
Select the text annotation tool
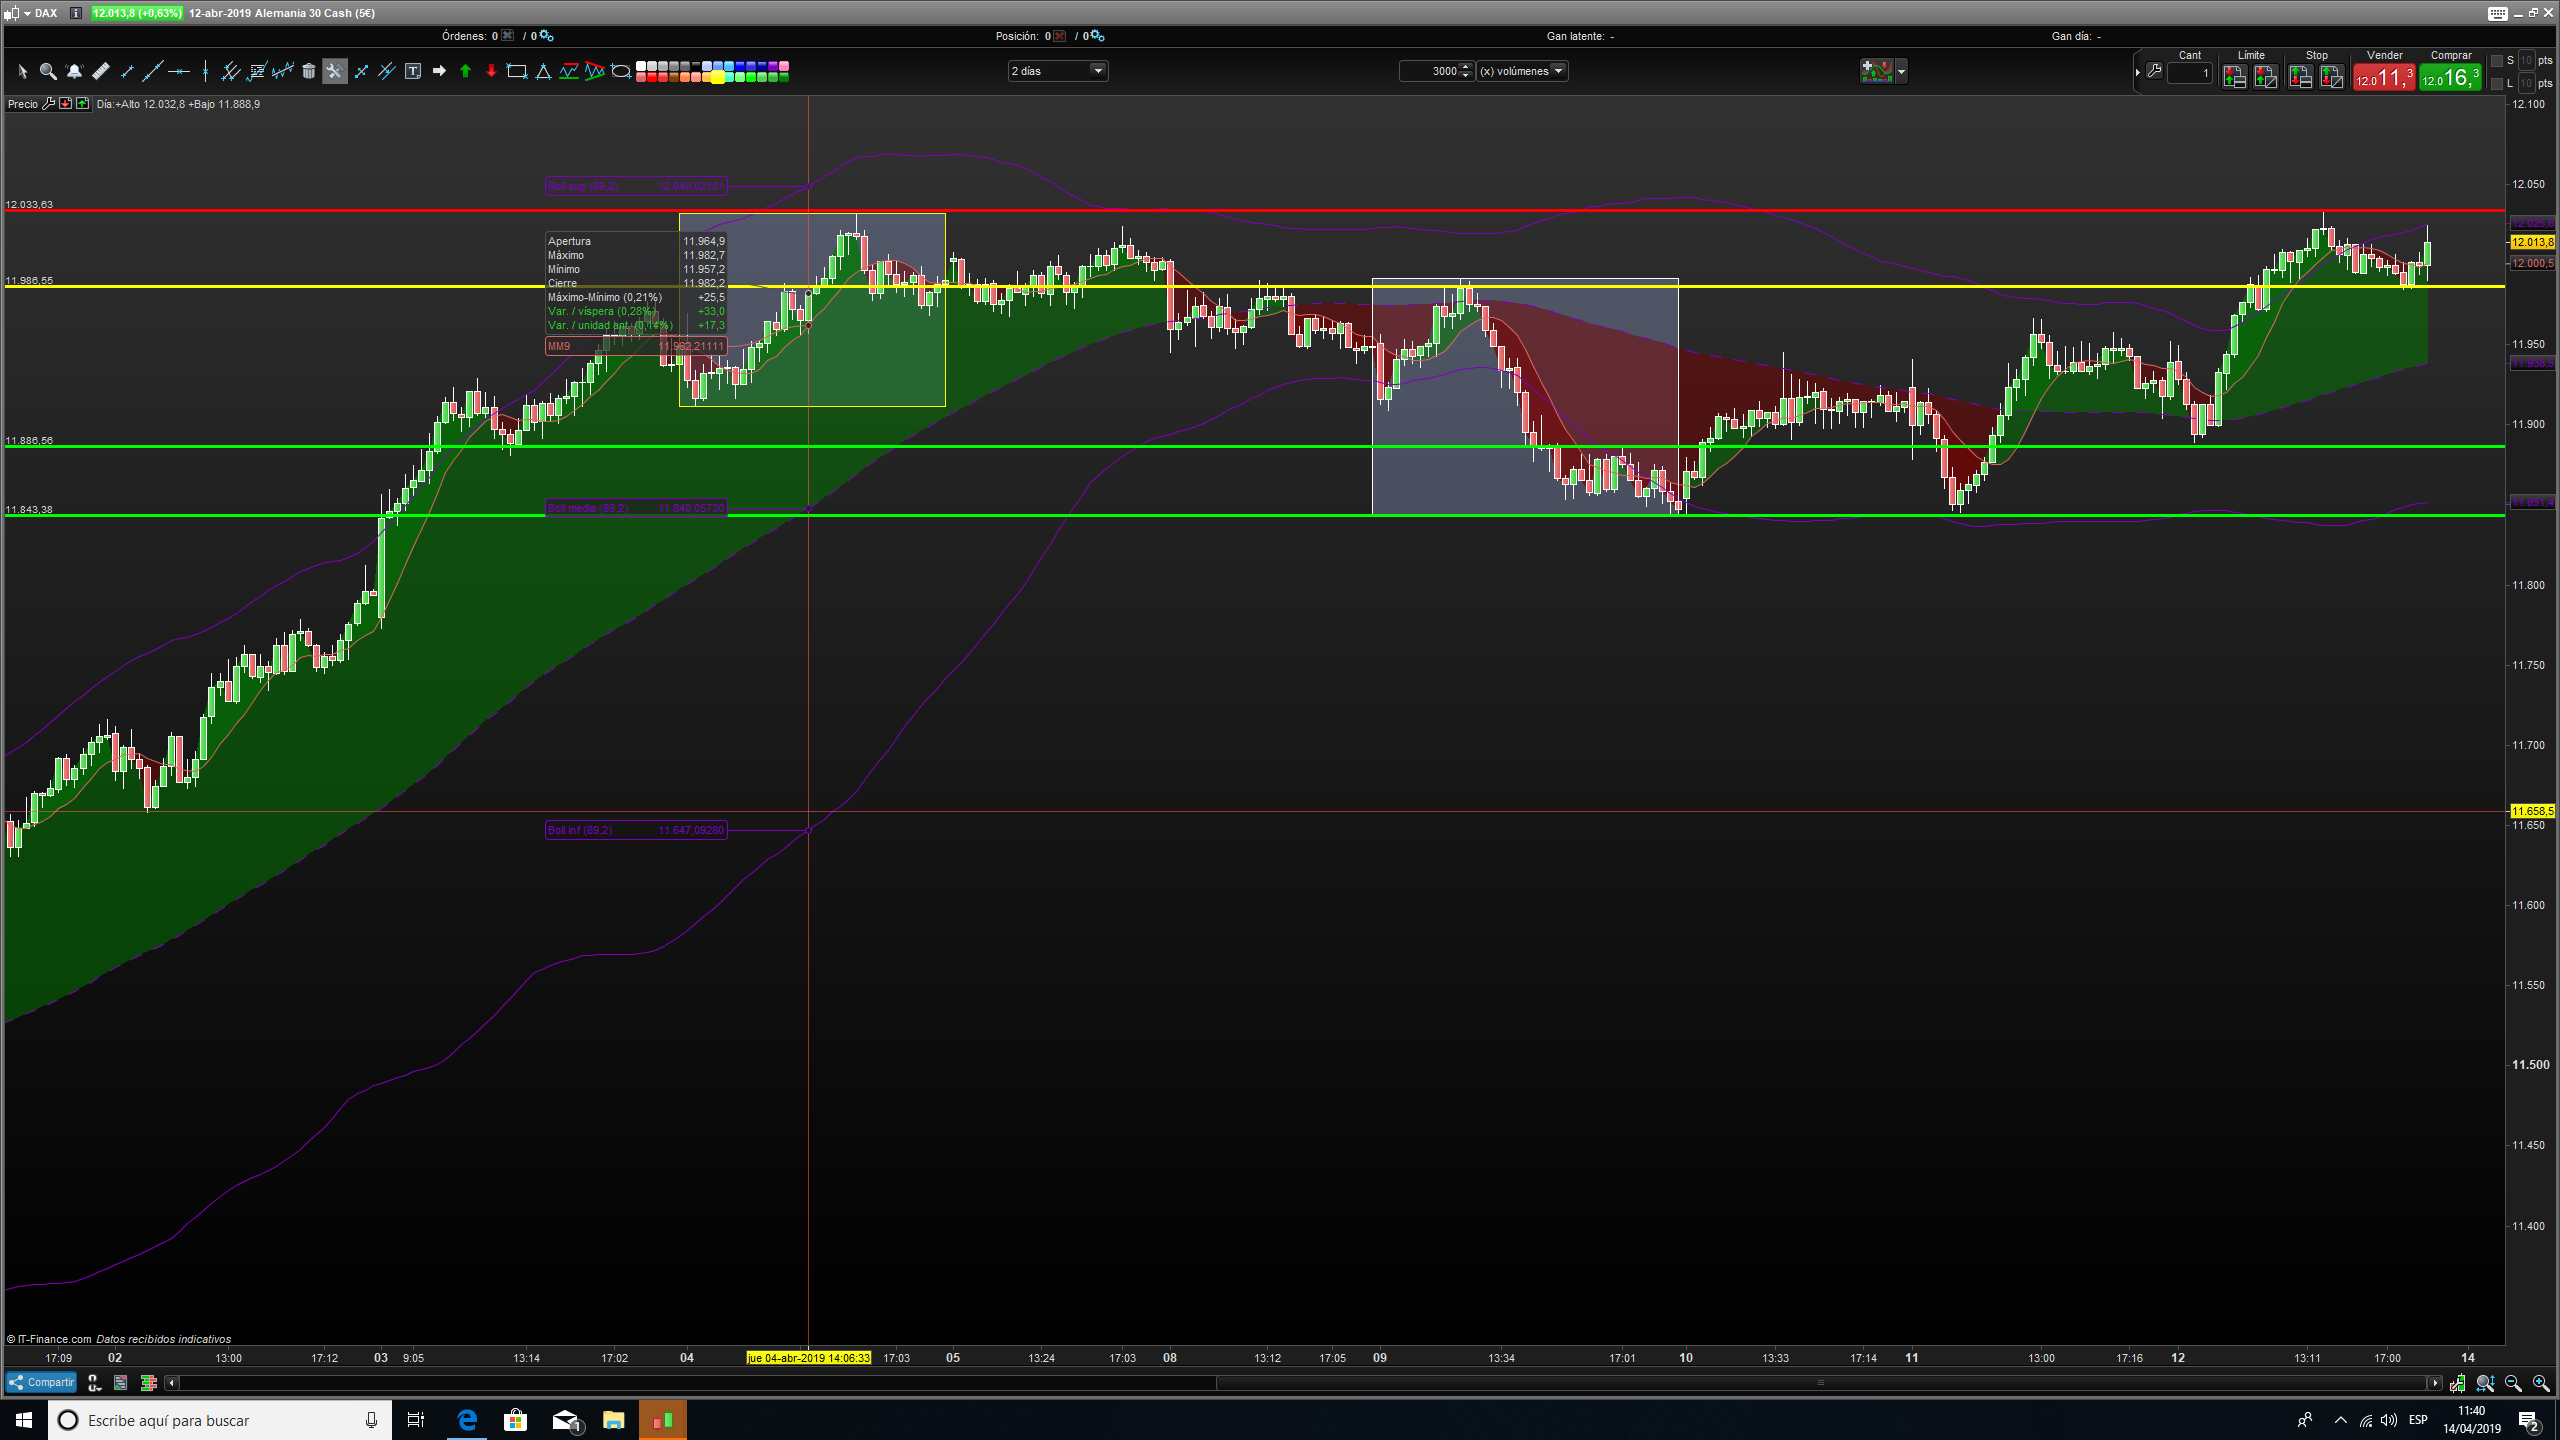pos(413,71)
